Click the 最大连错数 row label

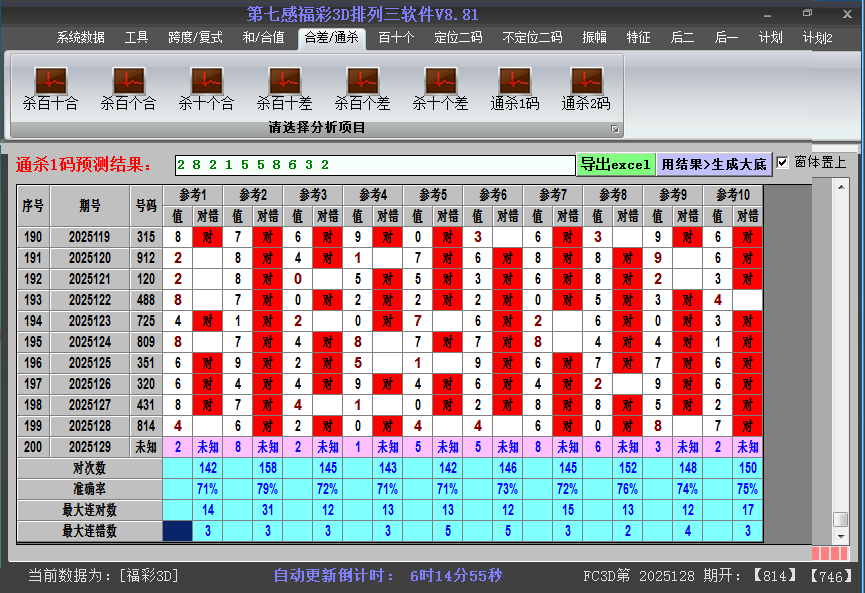89,531
